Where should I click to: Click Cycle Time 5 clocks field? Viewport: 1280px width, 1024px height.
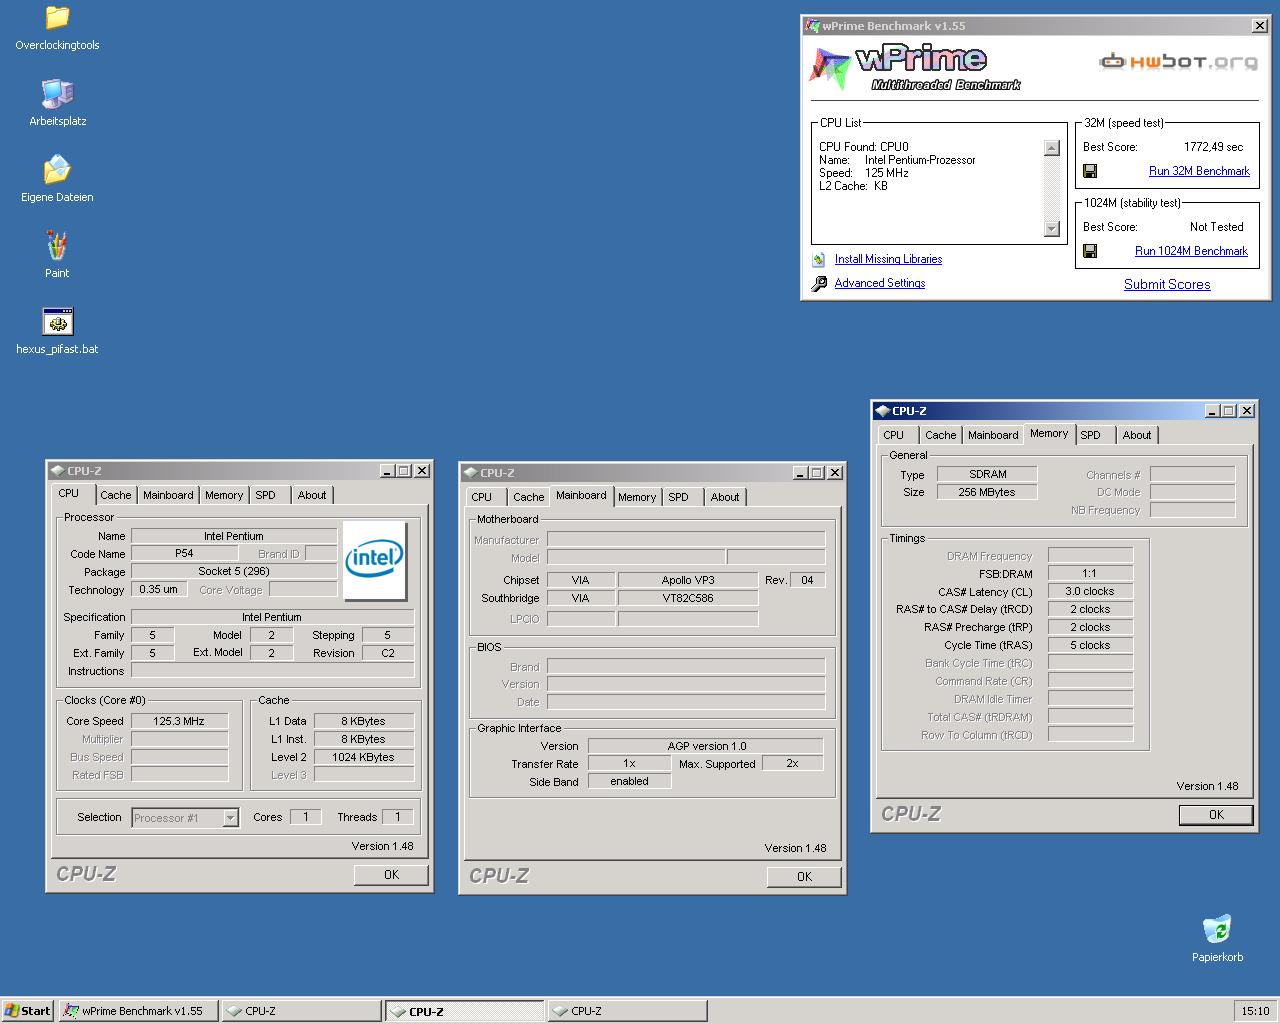1090,645
